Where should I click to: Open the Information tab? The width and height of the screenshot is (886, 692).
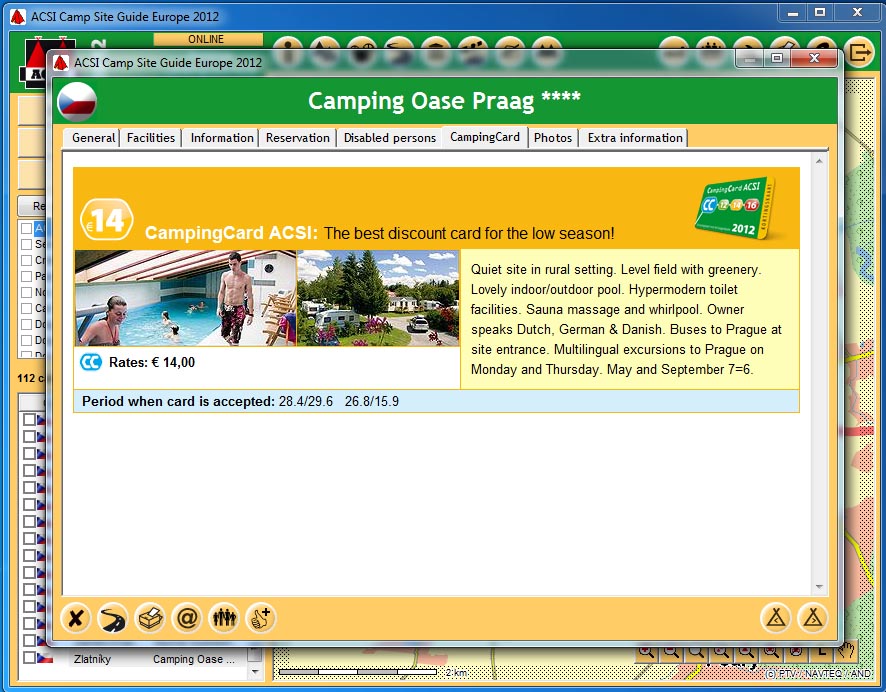(222, 138)
